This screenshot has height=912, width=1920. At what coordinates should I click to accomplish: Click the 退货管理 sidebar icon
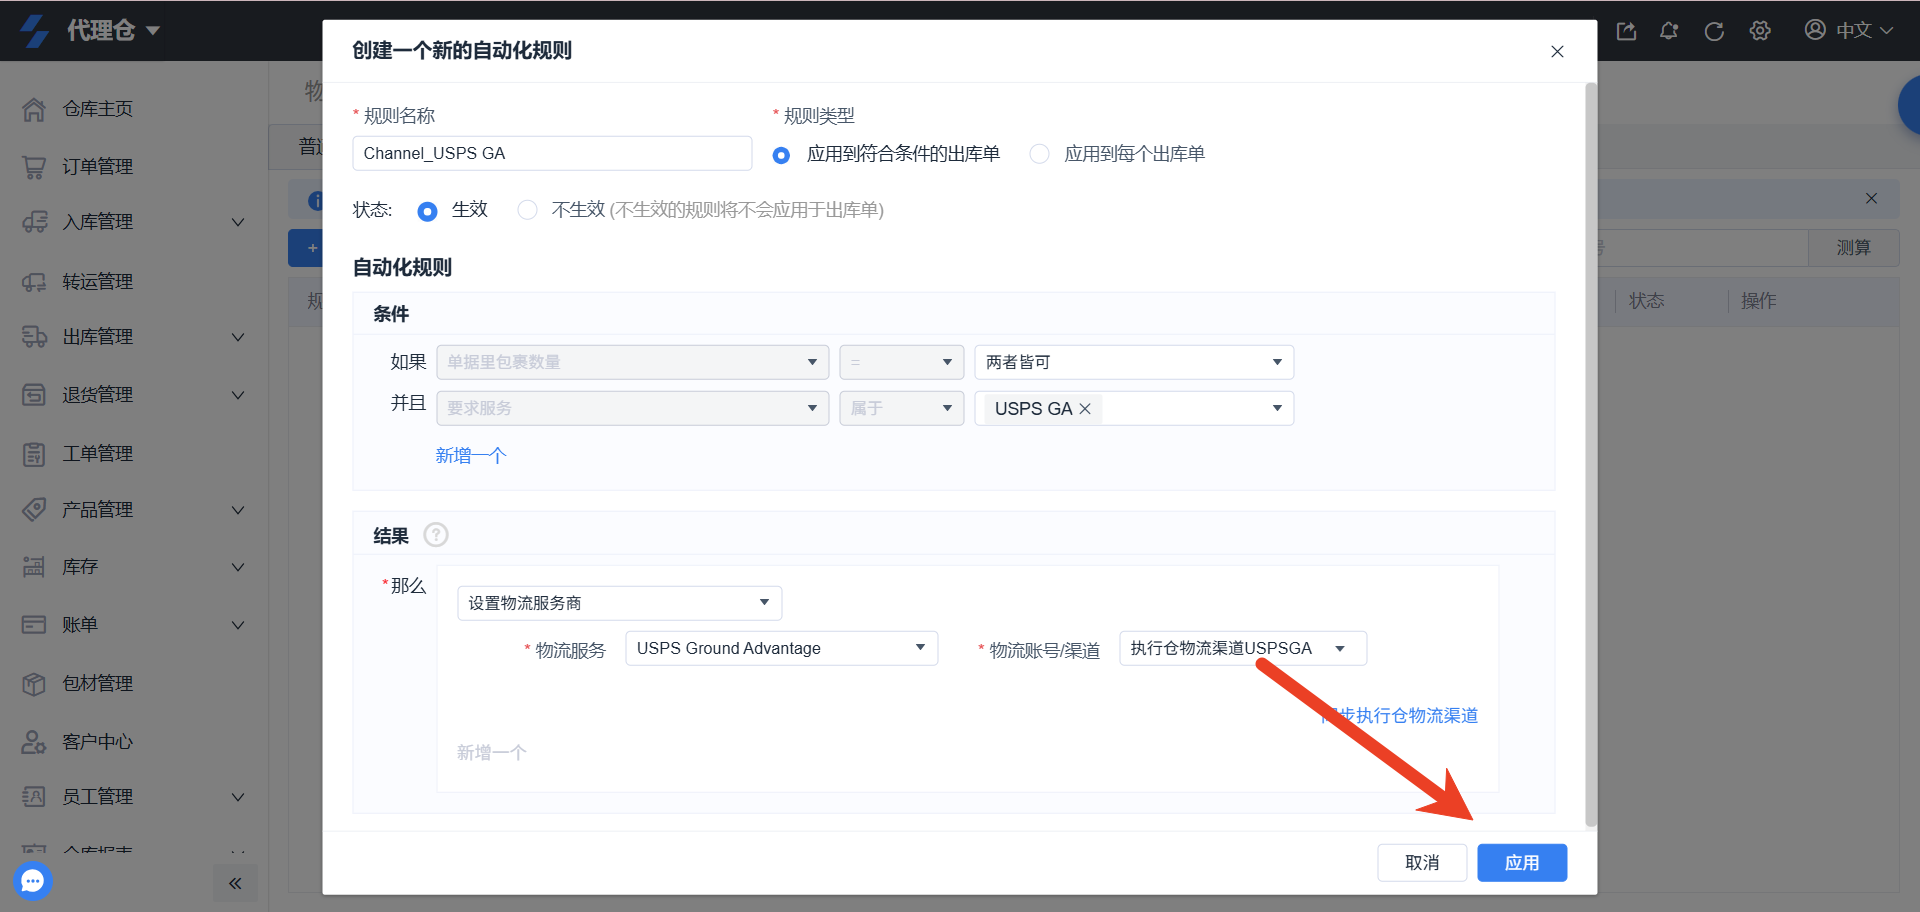click(34, 395)
